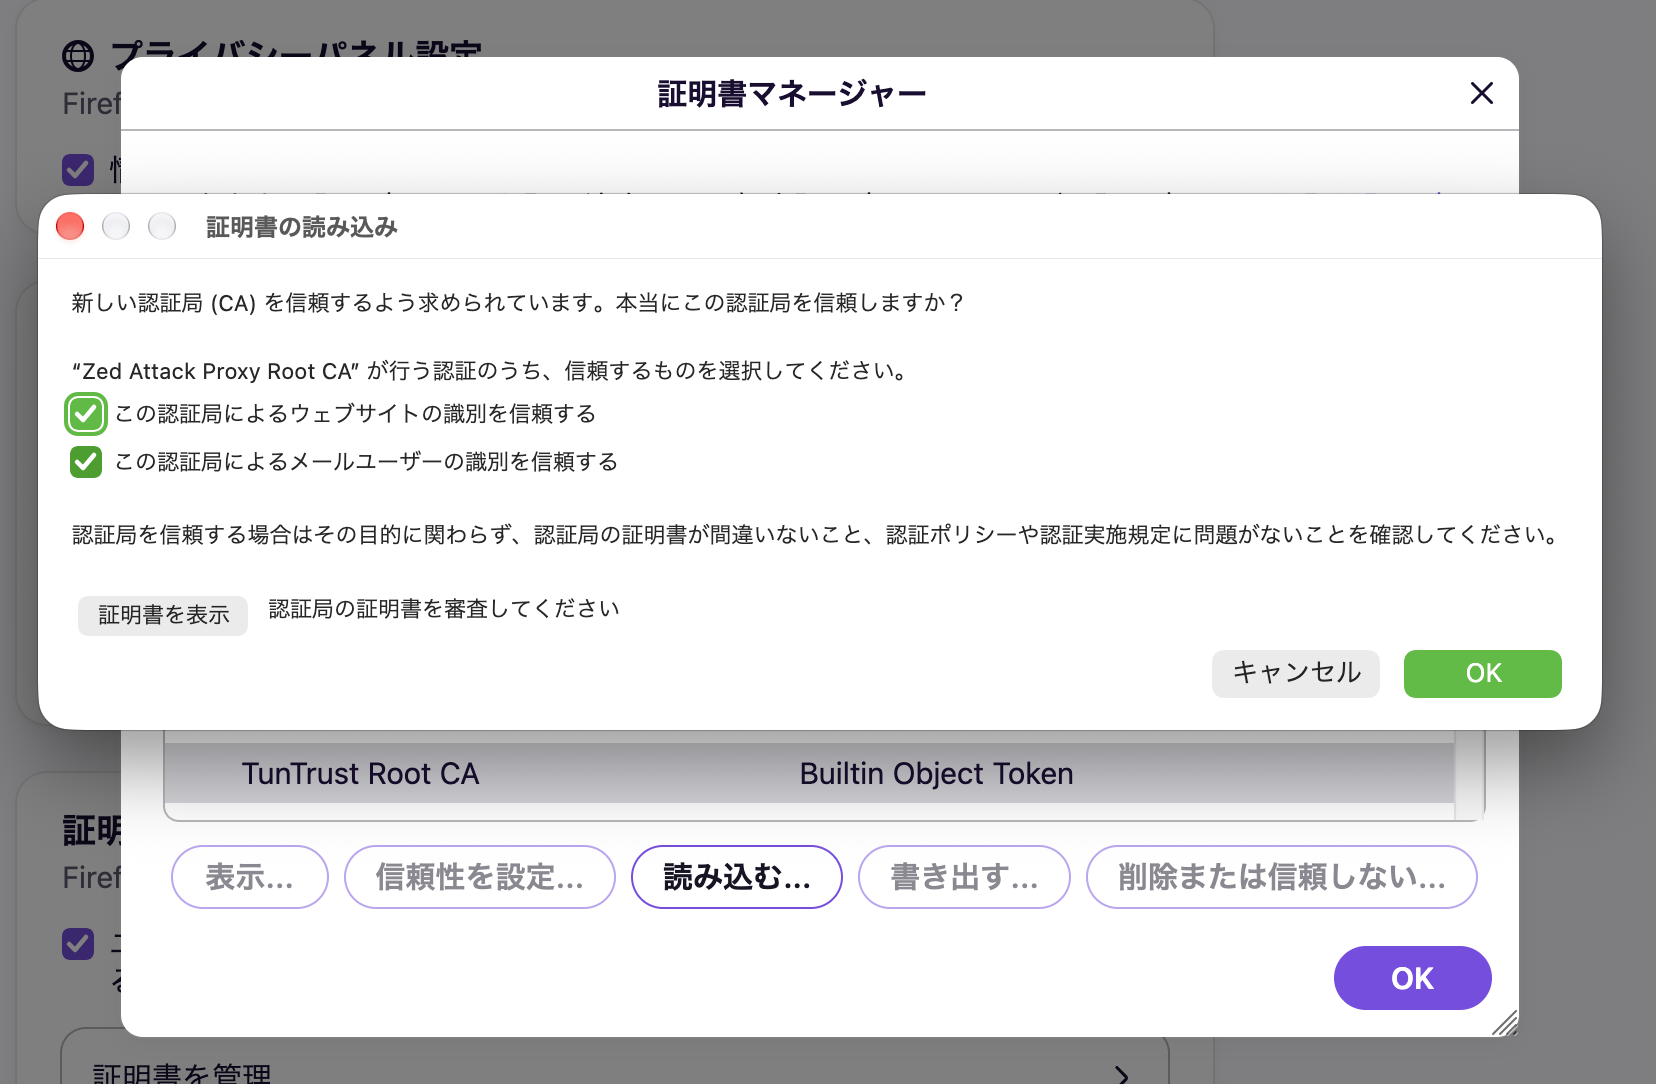Screen dimensions: 1656x1084
Task: Close the certificate manager with X icon
Action: (1482, 93)
